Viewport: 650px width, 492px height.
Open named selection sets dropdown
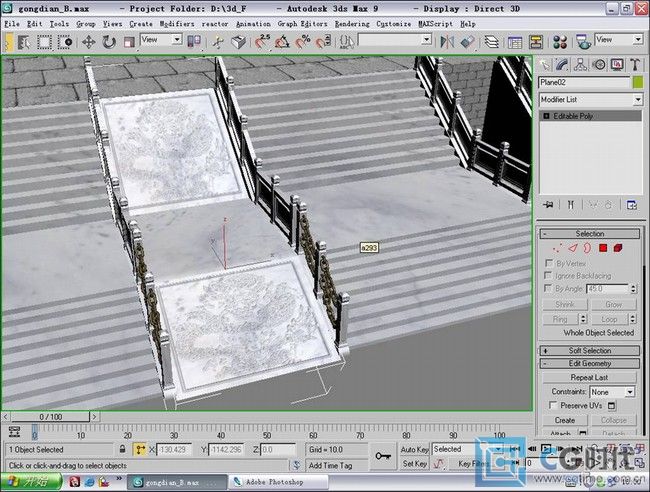[395, 40]
